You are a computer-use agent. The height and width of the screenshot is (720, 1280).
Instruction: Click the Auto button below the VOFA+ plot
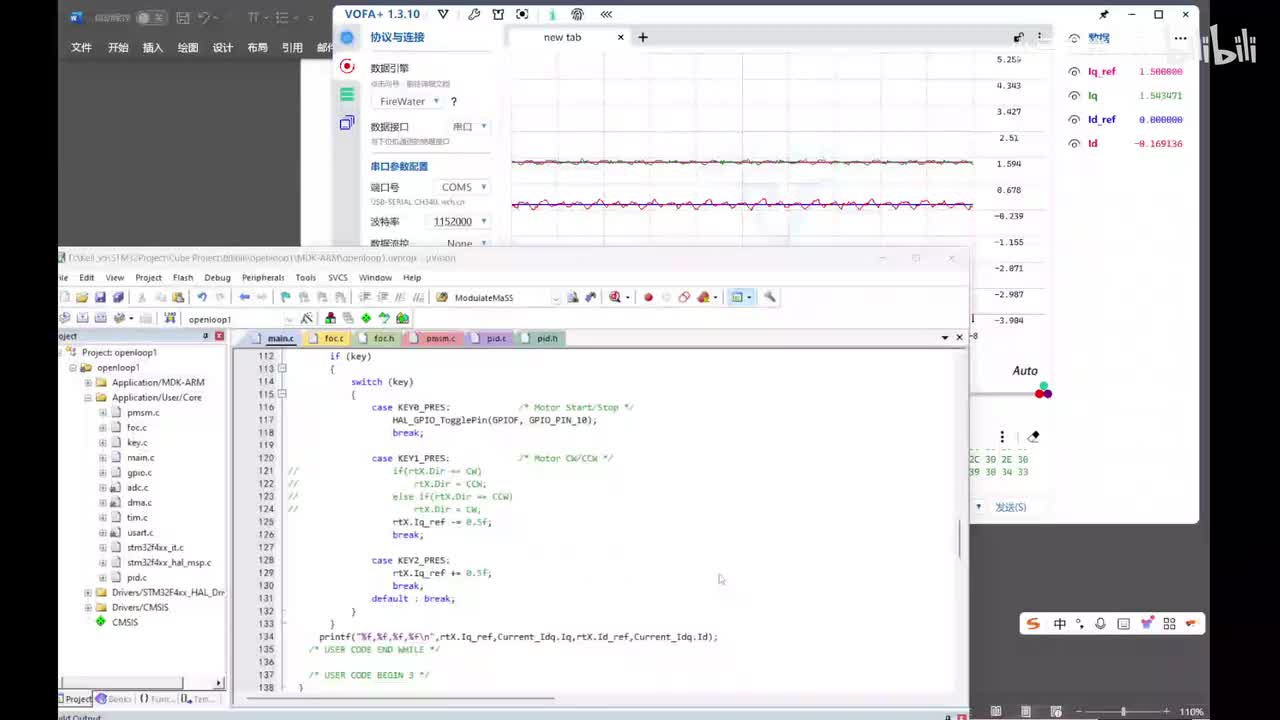[1025, 371]
